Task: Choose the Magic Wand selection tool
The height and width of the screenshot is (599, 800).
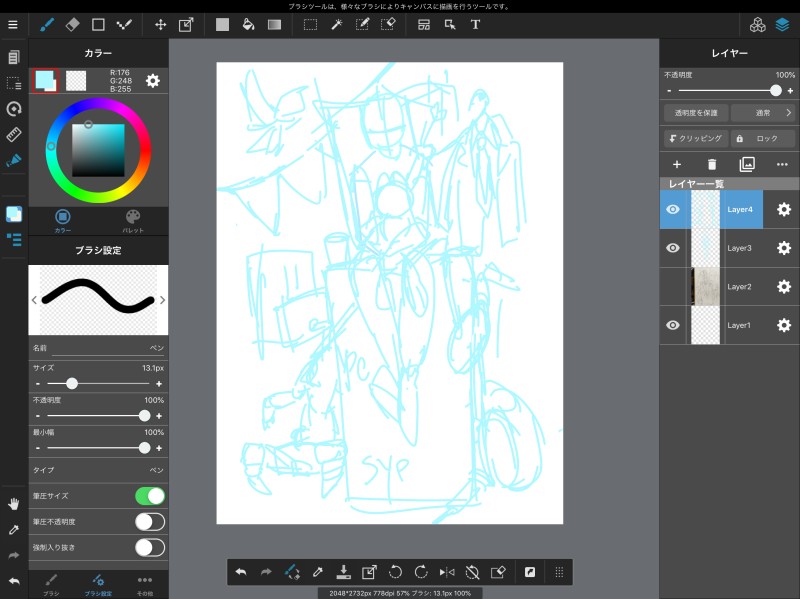Action: (337, 24)
